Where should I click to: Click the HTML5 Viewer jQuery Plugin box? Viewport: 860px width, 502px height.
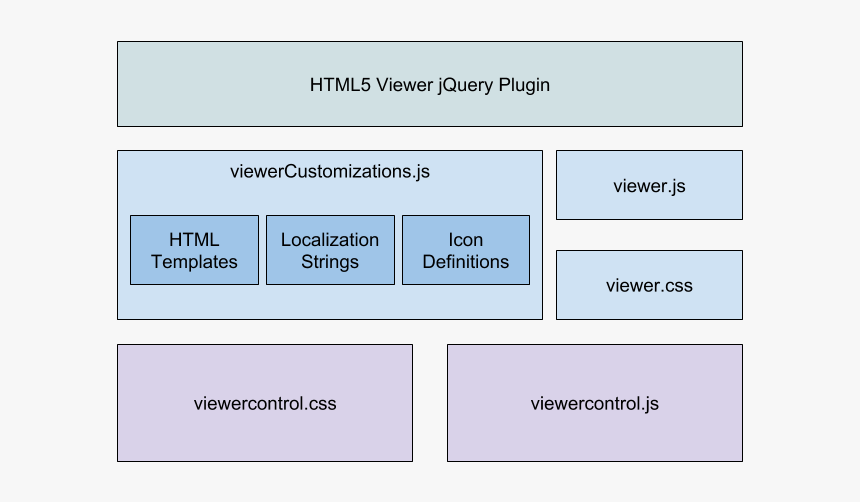[429, 84]
